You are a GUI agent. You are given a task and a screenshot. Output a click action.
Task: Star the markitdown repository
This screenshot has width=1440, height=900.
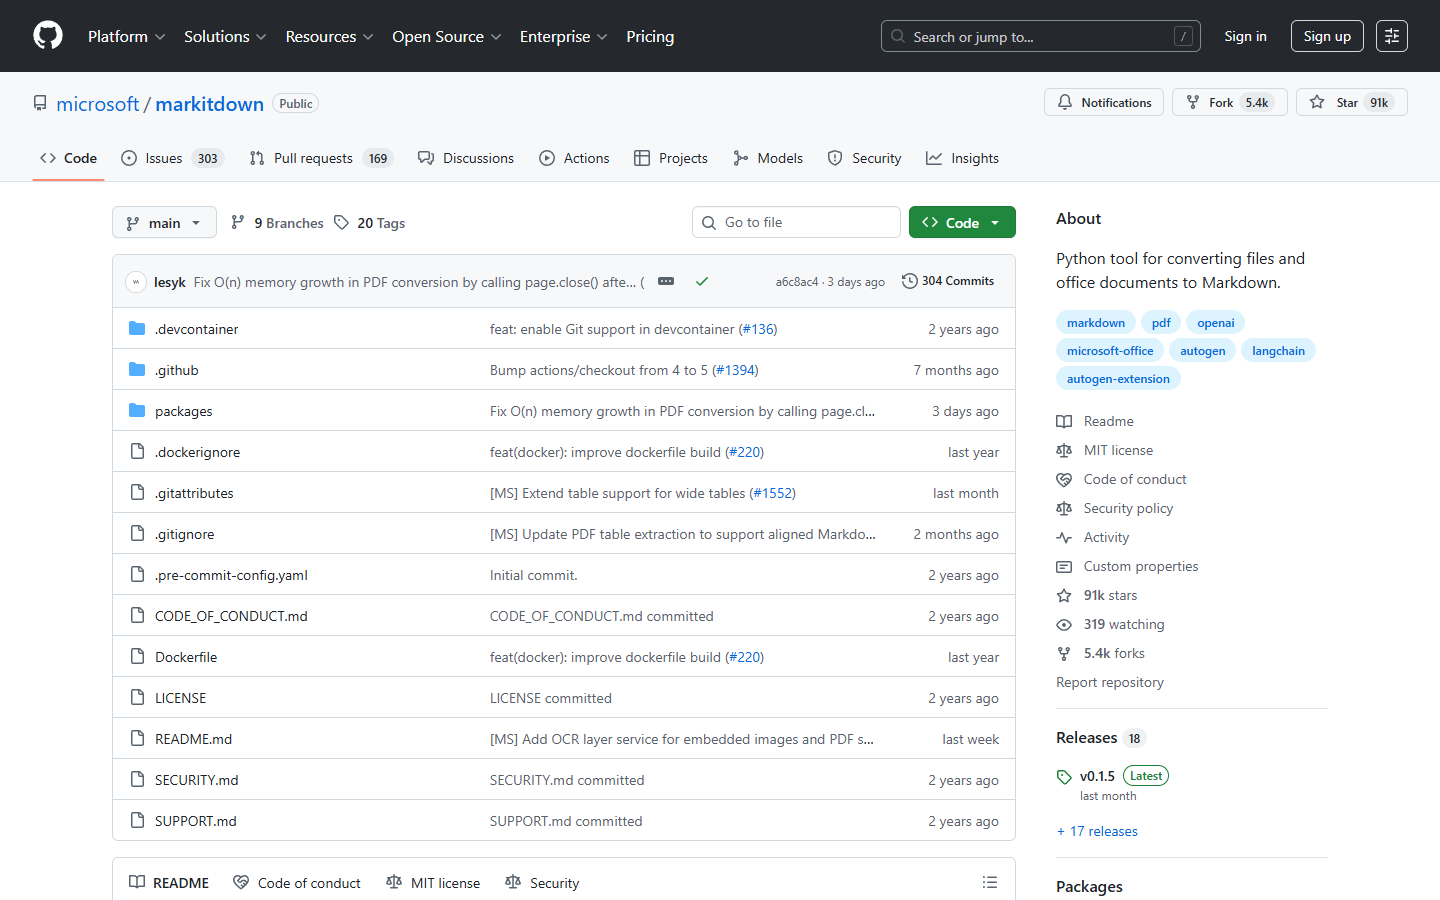pos(1351,102)
